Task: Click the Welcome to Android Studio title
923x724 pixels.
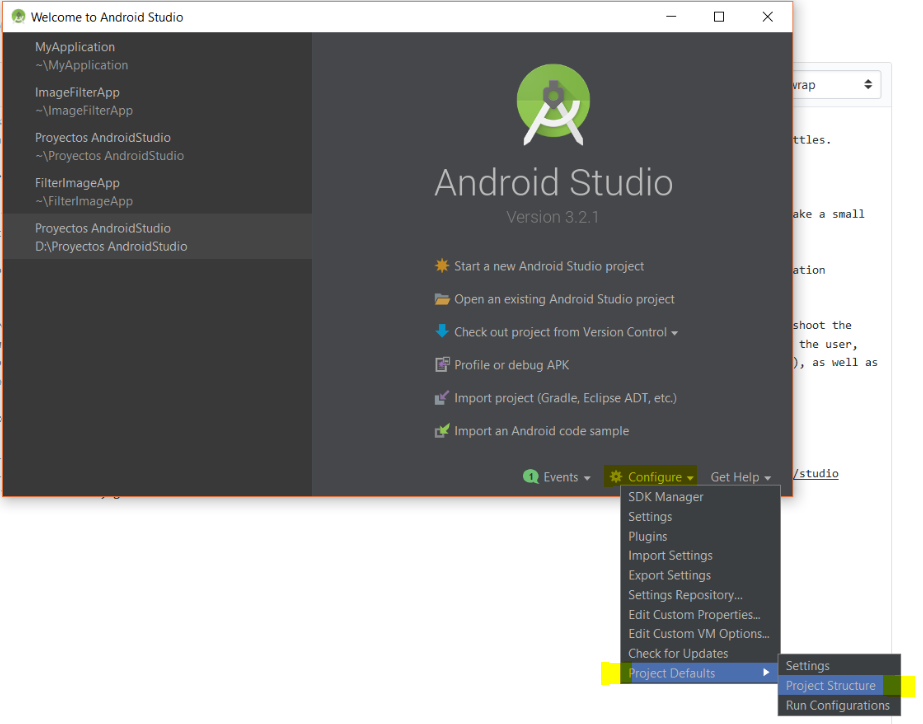Action: click(107, 17)
